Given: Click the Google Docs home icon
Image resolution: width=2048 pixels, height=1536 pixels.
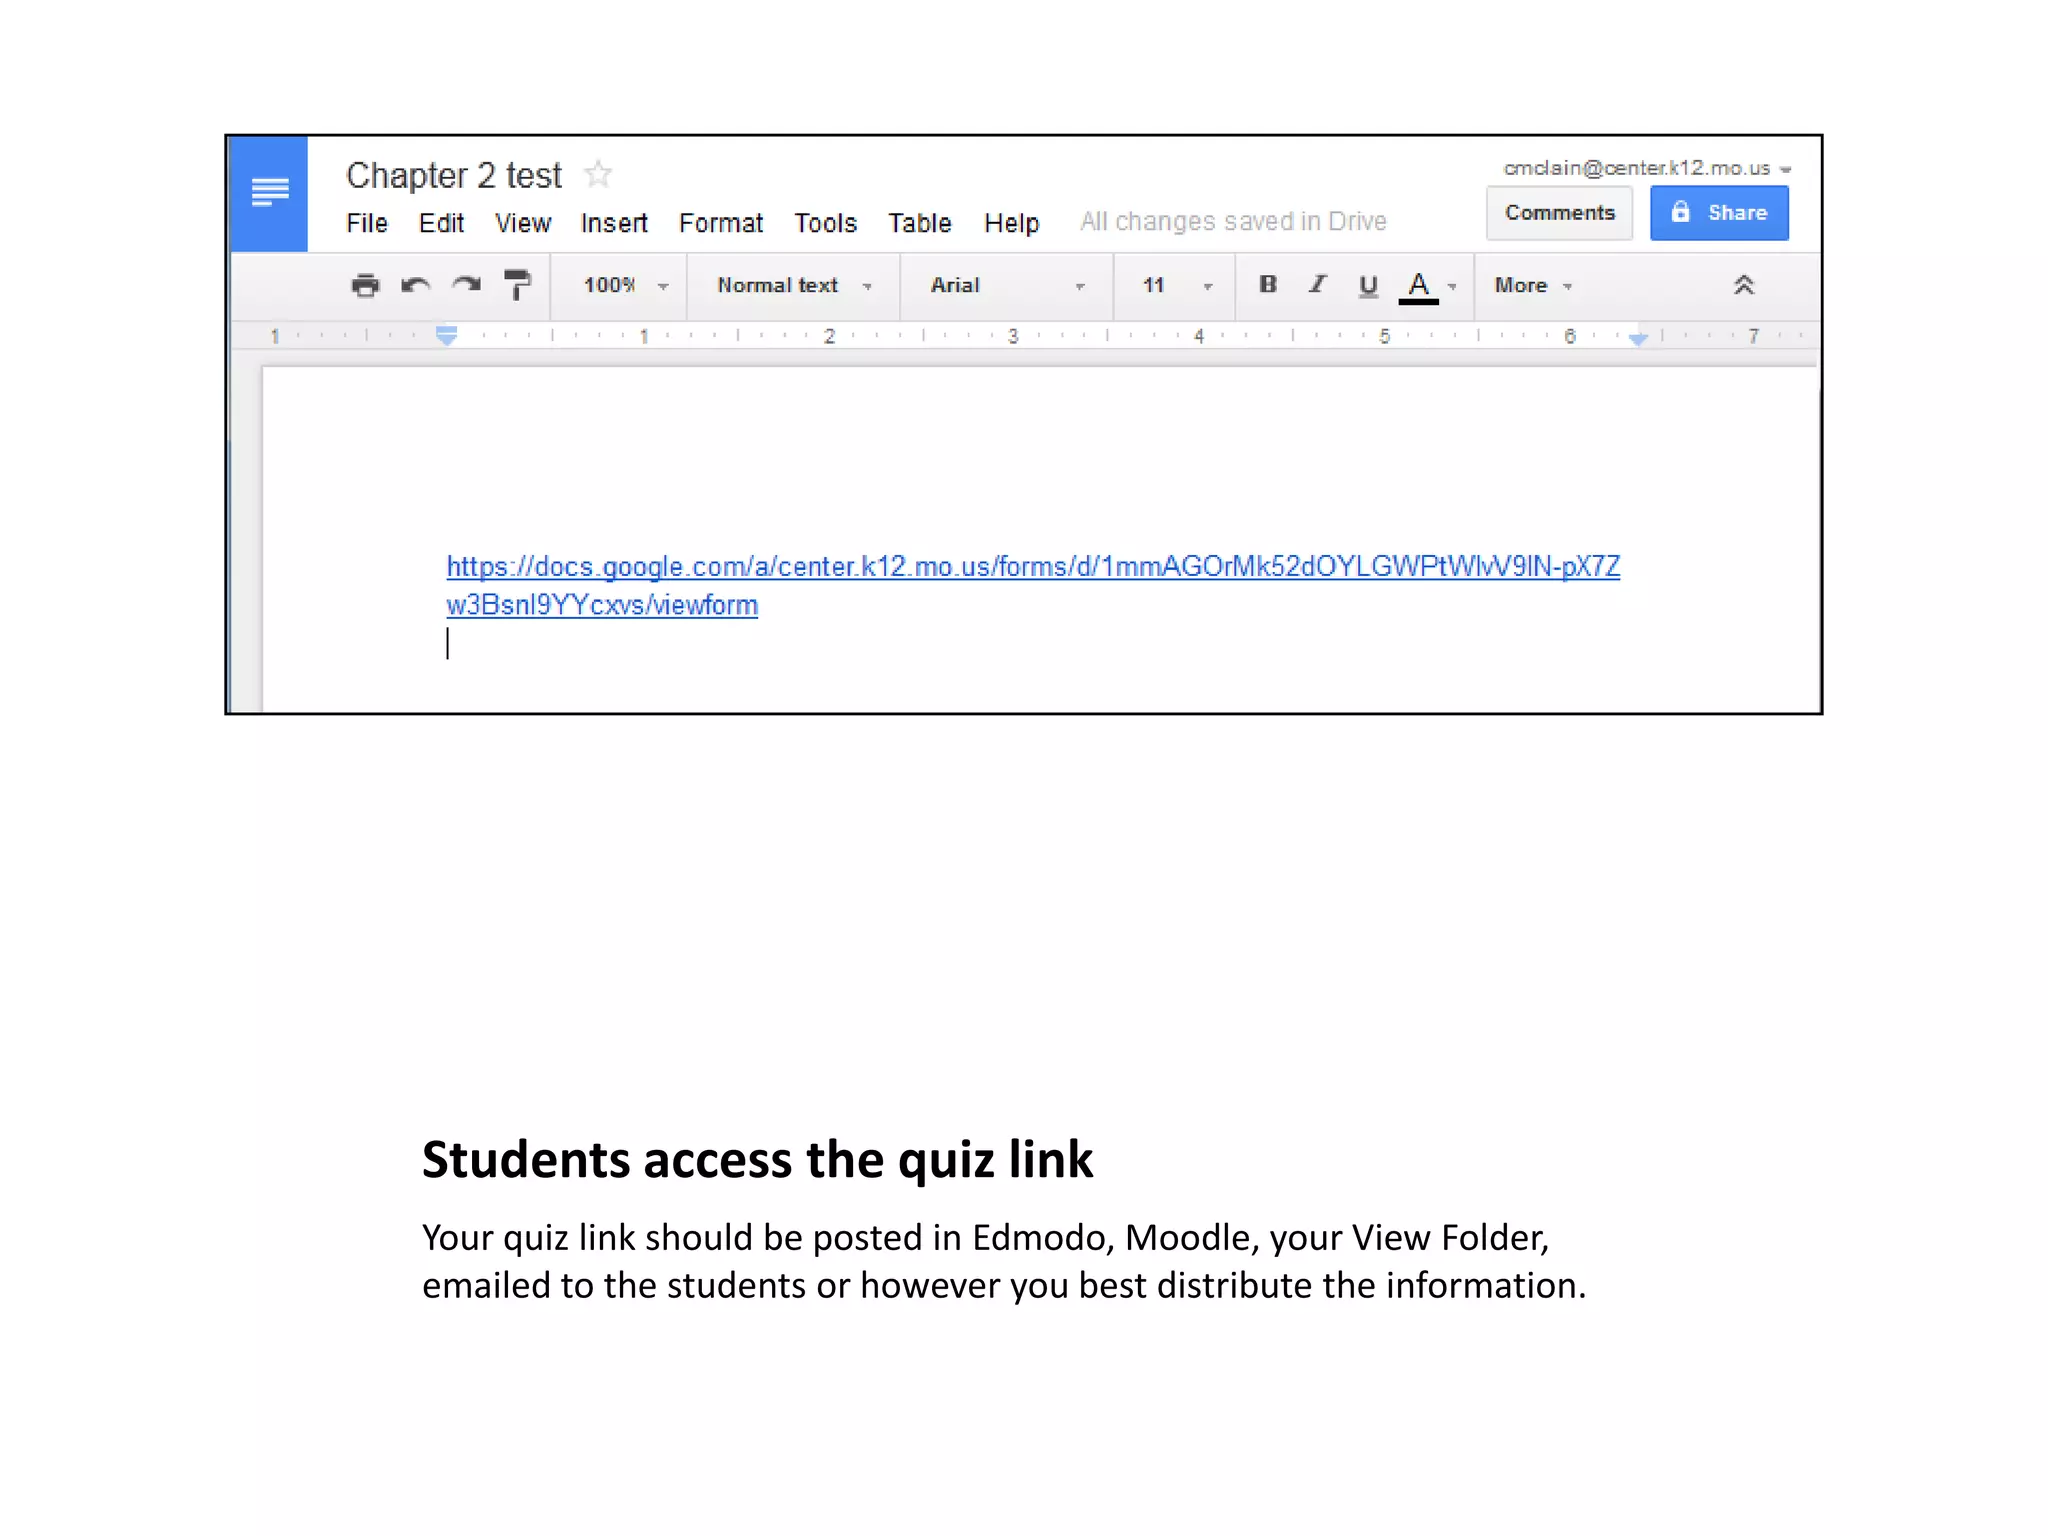Looking at the screenshot, I should click(268, 193).
